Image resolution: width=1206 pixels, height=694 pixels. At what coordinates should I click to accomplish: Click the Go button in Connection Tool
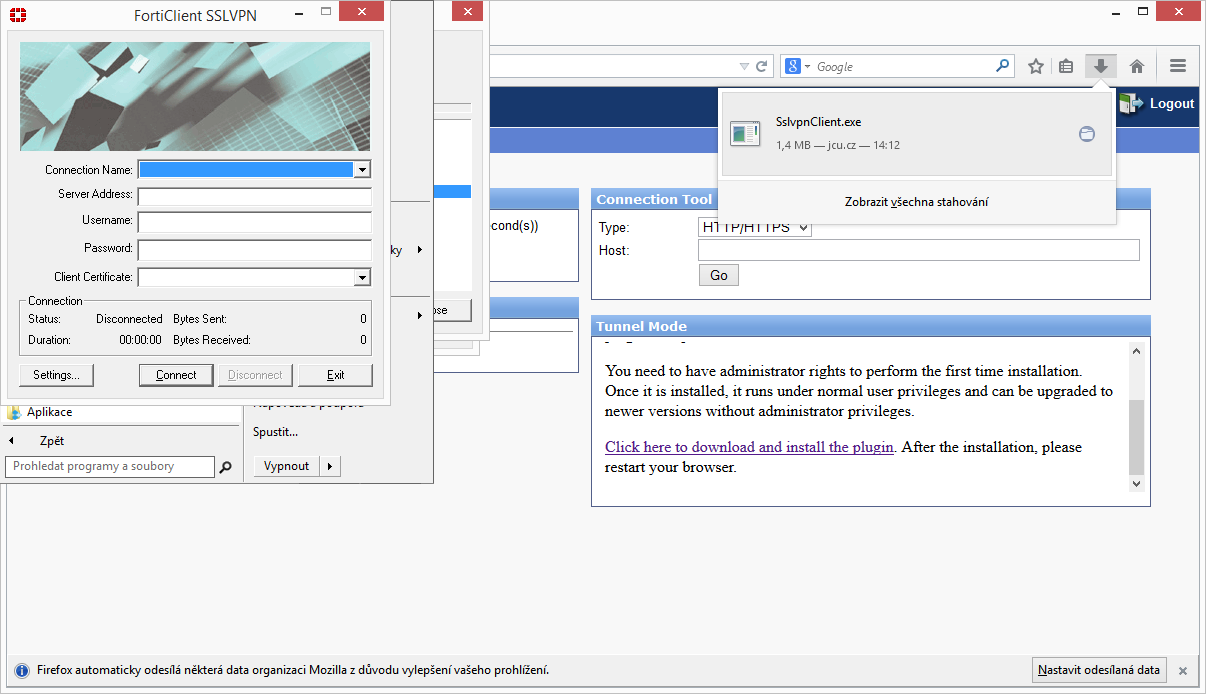(719, 275)
